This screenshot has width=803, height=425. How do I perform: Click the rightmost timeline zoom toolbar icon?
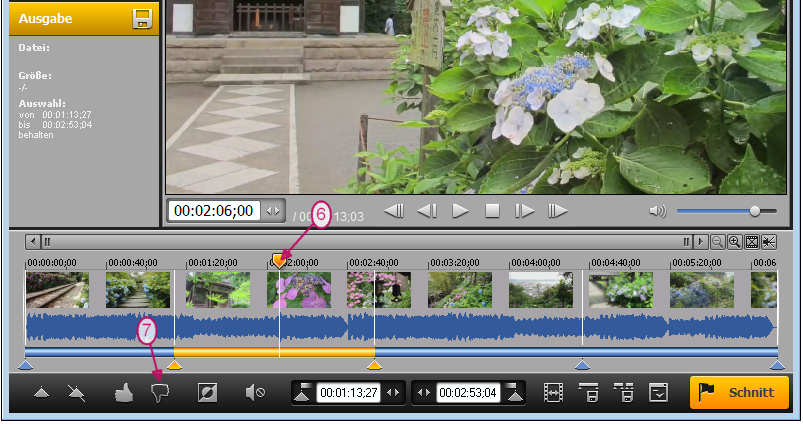point(768,242)
